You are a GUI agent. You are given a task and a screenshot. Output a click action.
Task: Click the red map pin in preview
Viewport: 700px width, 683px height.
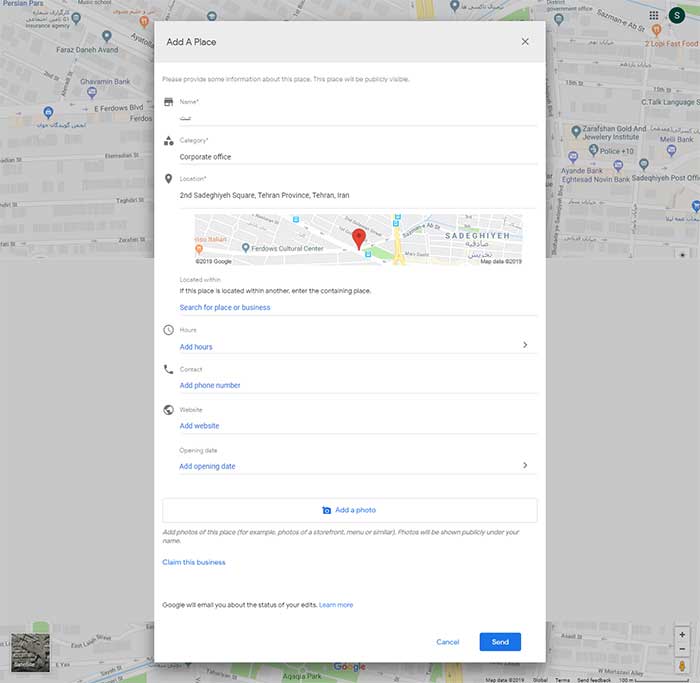[x=359, y=239]
